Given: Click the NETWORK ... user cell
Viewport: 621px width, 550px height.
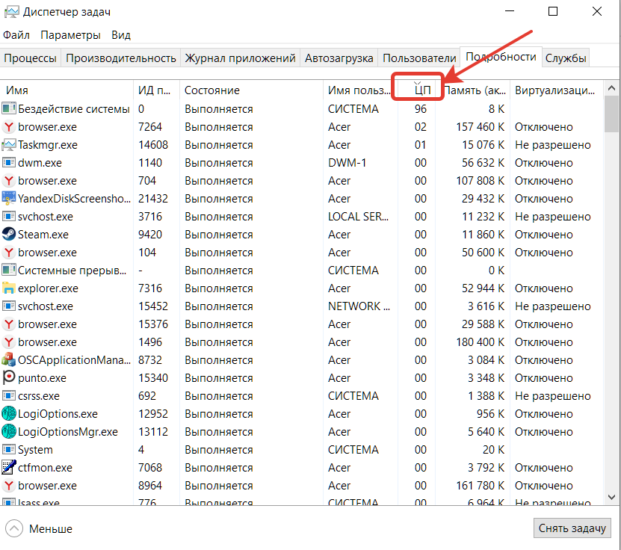Looking at the screenshot, I should click(x=359, y=306).
